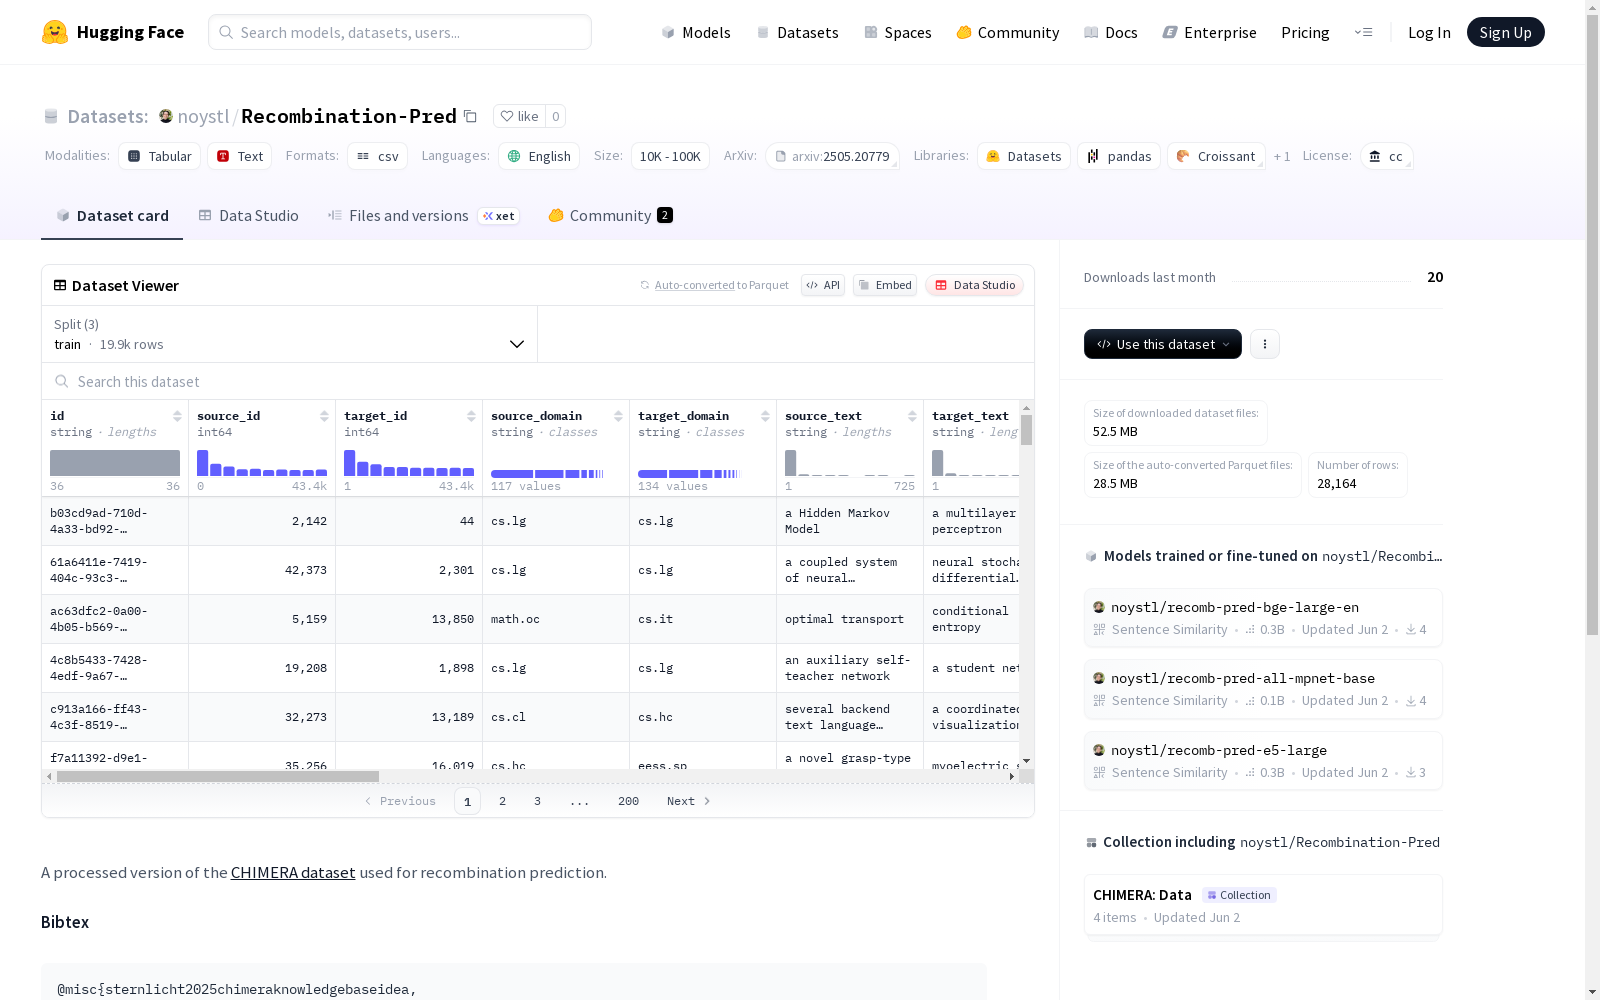Select the English language tag
The width and height of the screenshot is (1600, 1000).
539,156
